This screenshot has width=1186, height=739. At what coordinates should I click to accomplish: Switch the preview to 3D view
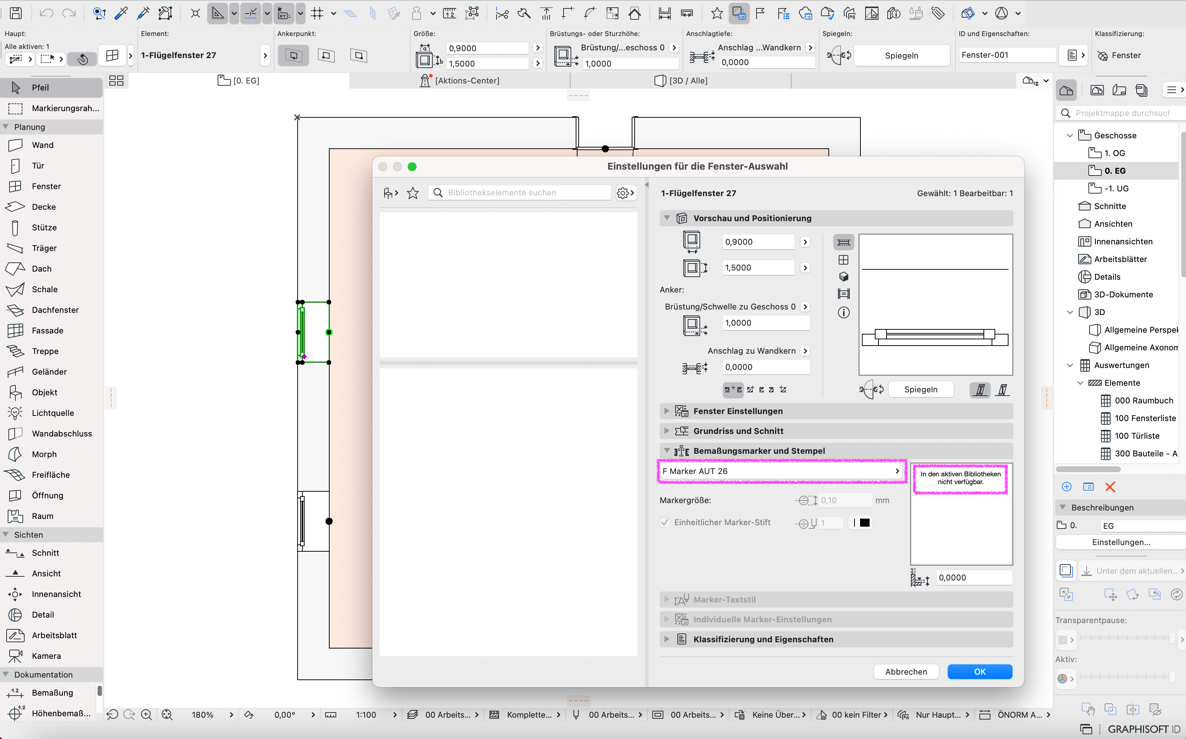[843, 277]
